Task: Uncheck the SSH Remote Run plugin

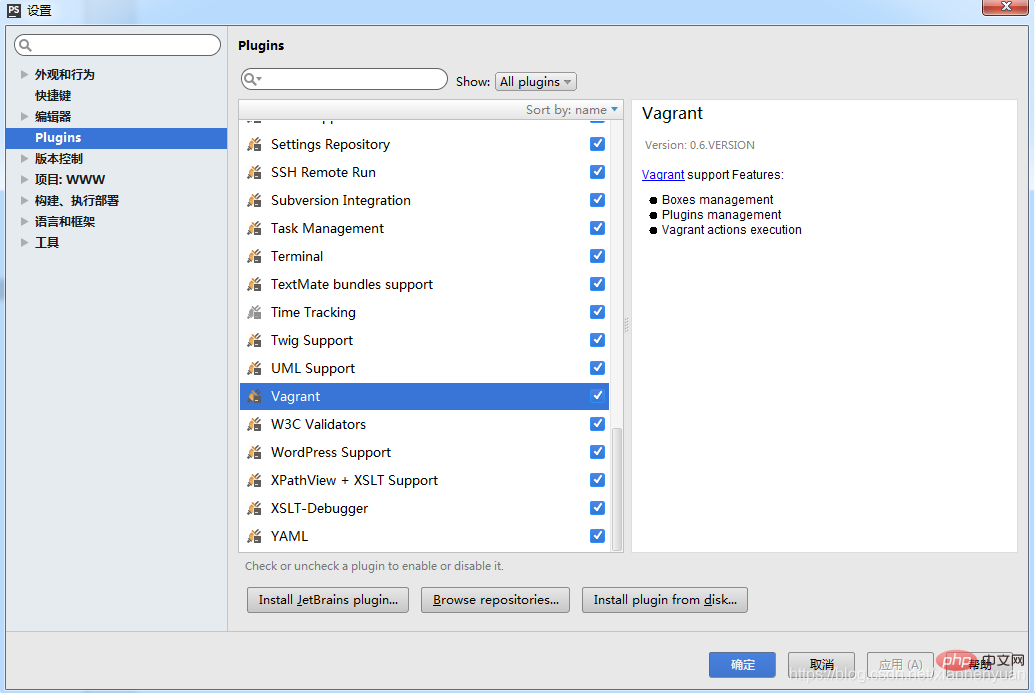Action: point(597,172)
